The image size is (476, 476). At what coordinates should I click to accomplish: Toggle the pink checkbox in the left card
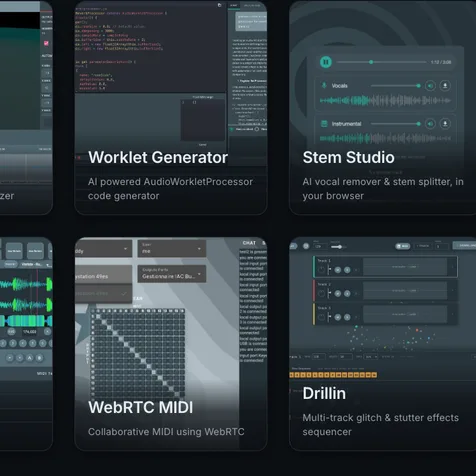(46, 43)
